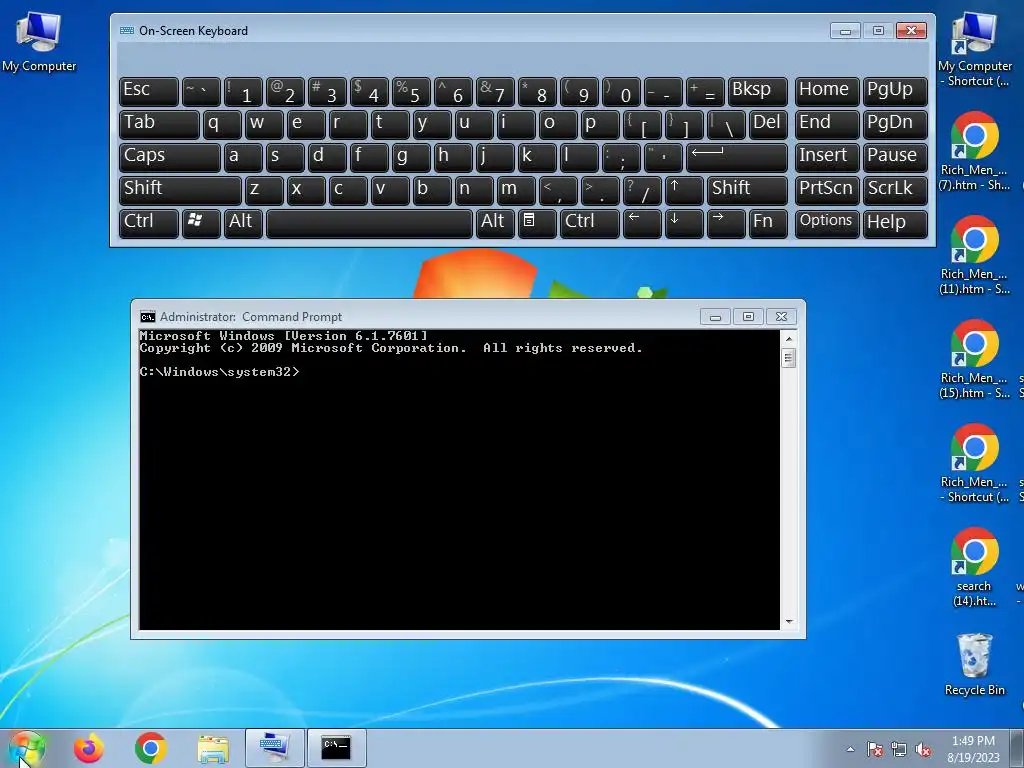Click the Command Prompt title bar icon
The image size is (1024, 768).
point(148,317)
